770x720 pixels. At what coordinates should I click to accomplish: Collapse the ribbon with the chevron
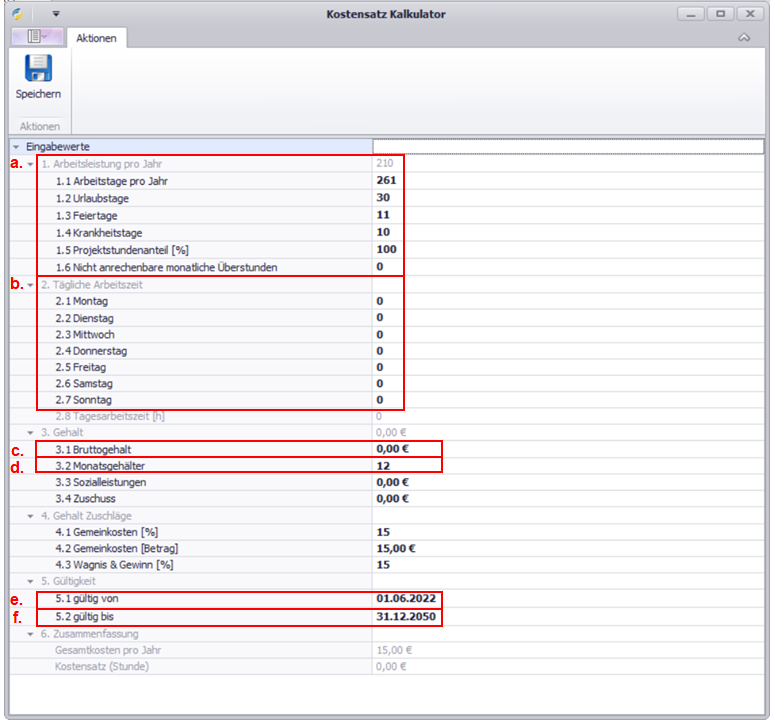tap(743, 38)
